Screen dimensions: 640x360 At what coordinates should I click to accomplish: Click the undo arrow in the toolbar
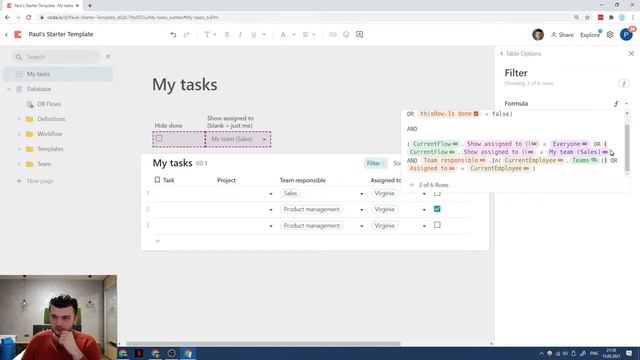pos(173,35)
